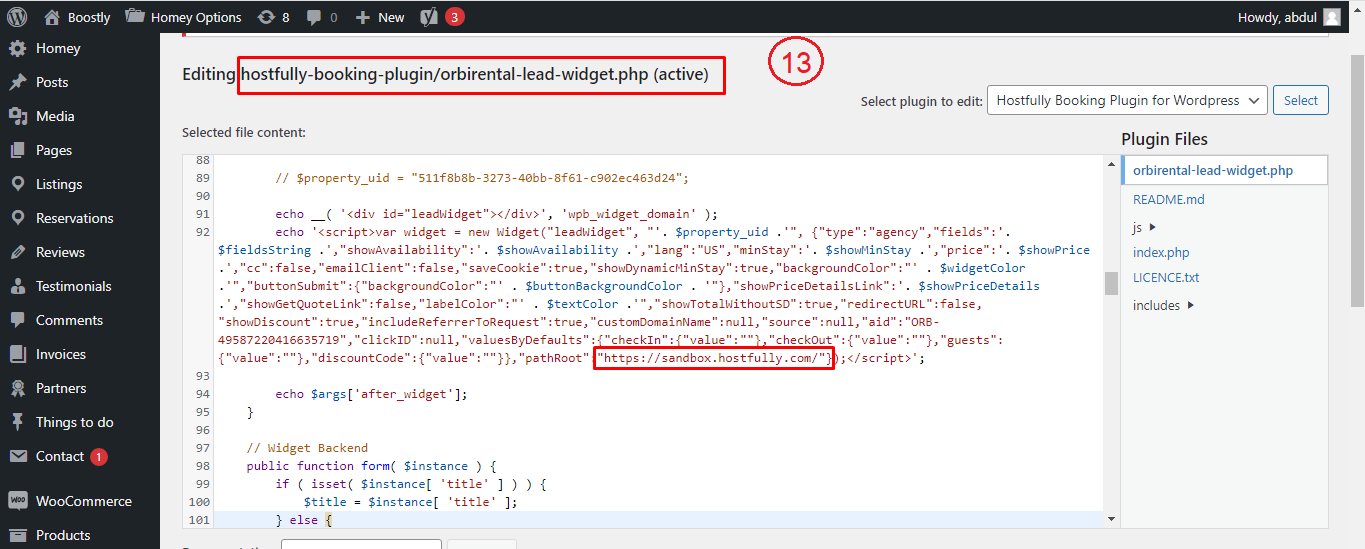Click the Partners icon in sidebar
Image resolution: width=1365 pixels, height=549 pixels.
[x=17, y=388]
